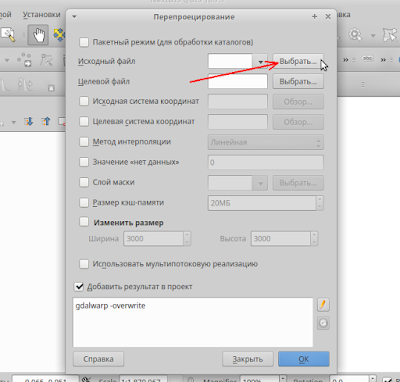Screen dimensions: 400x382
Task: Check the Изменить размер option
Action: (x=84, y=222)
